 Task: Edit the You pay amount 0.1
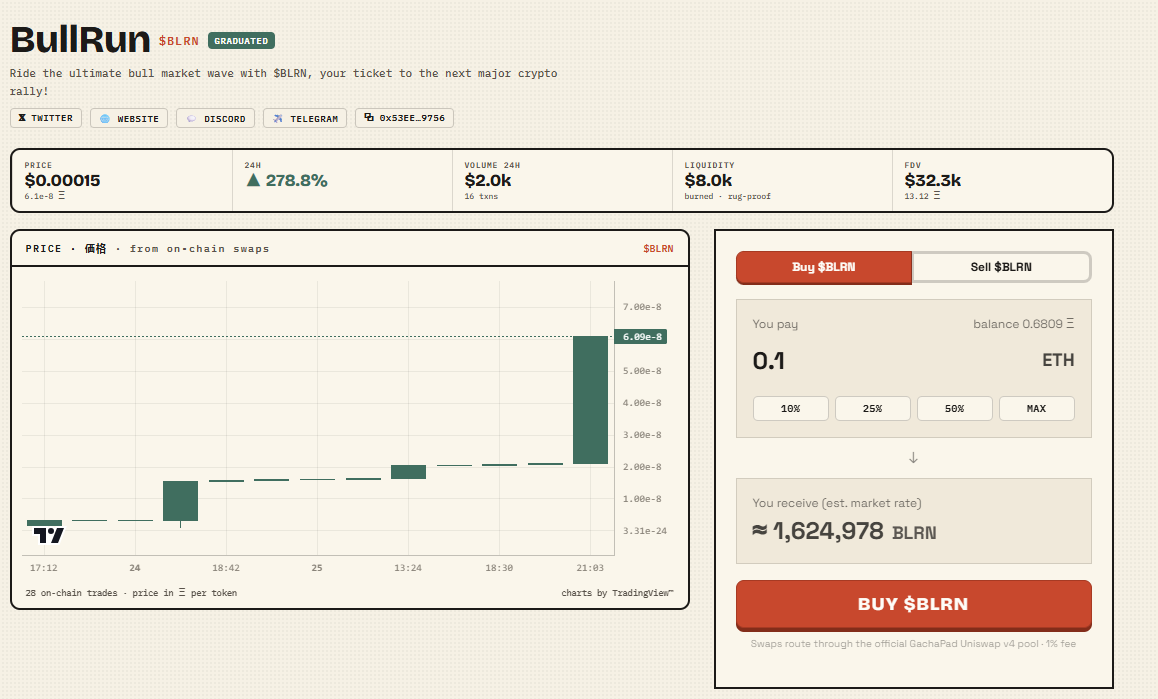pos(769,361)
